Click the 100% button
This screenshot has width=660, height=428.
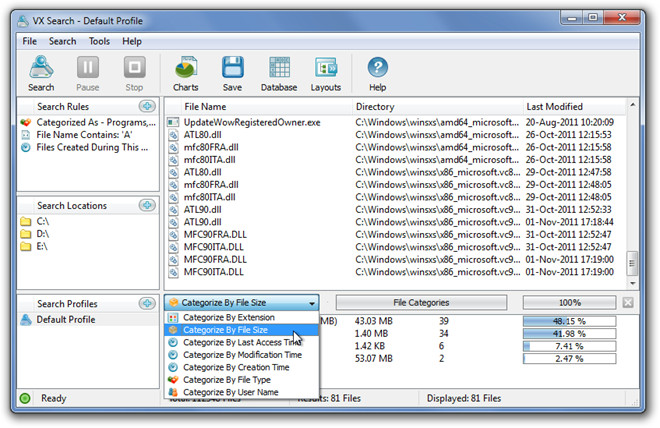point(570,303)
